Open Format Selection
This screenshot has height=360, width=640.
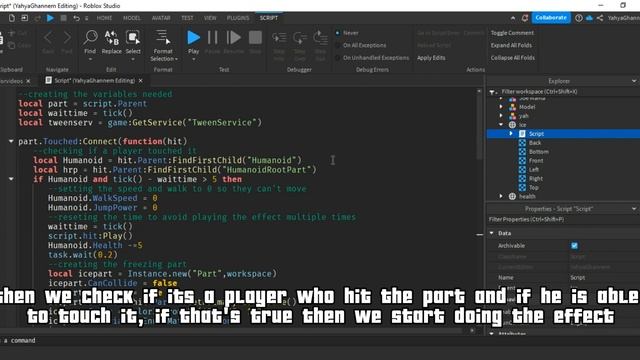163,45
